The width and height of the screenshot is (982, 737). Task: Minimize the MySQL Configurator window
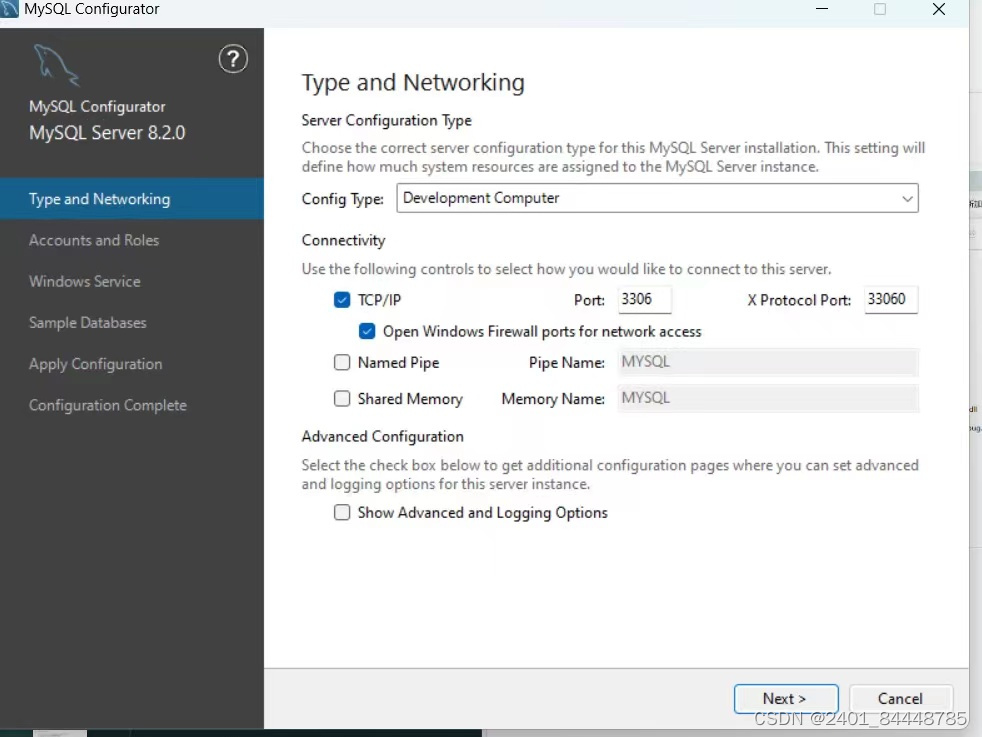[822, 9]
